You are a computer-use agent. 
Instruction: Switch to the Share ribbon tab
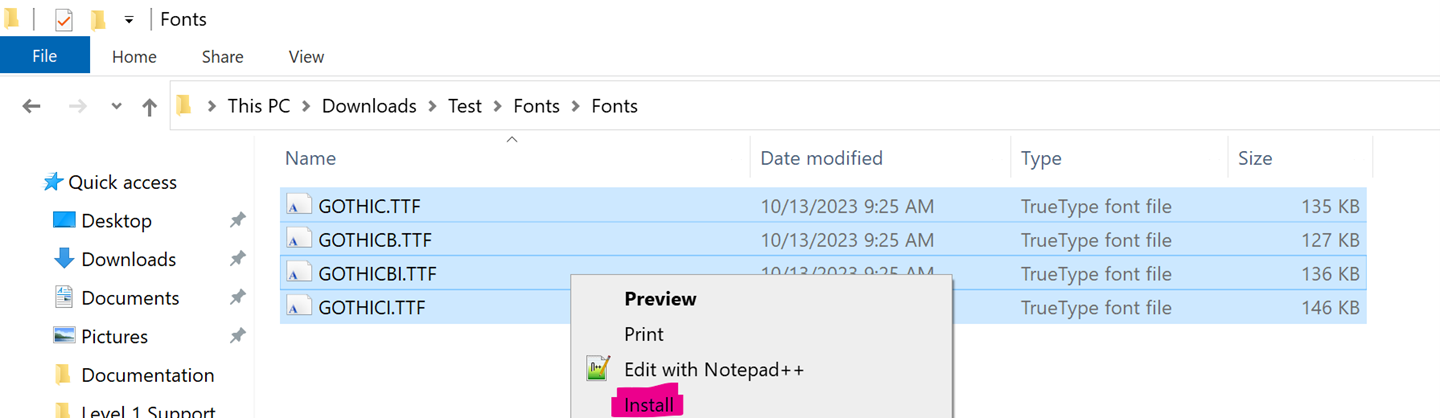pos(223,57)
